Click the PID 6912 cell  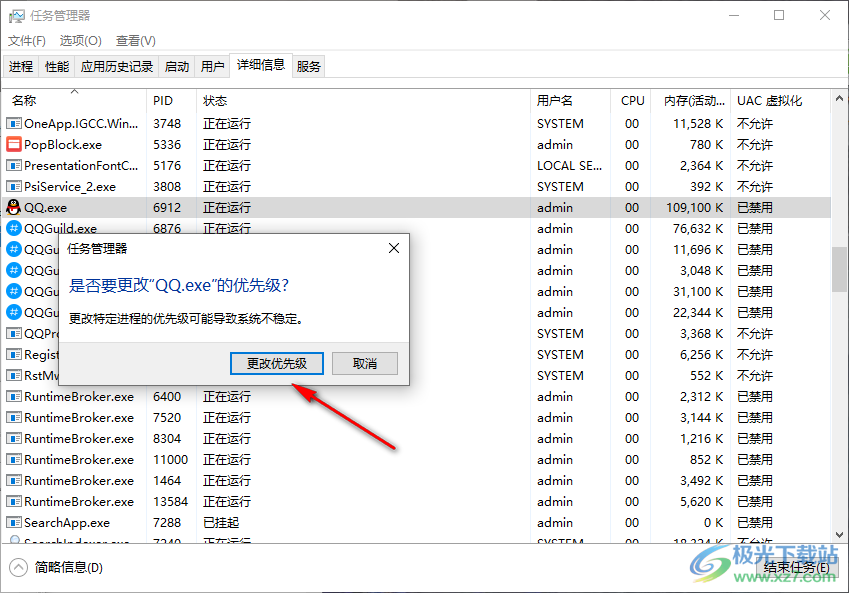coord(167,207)
